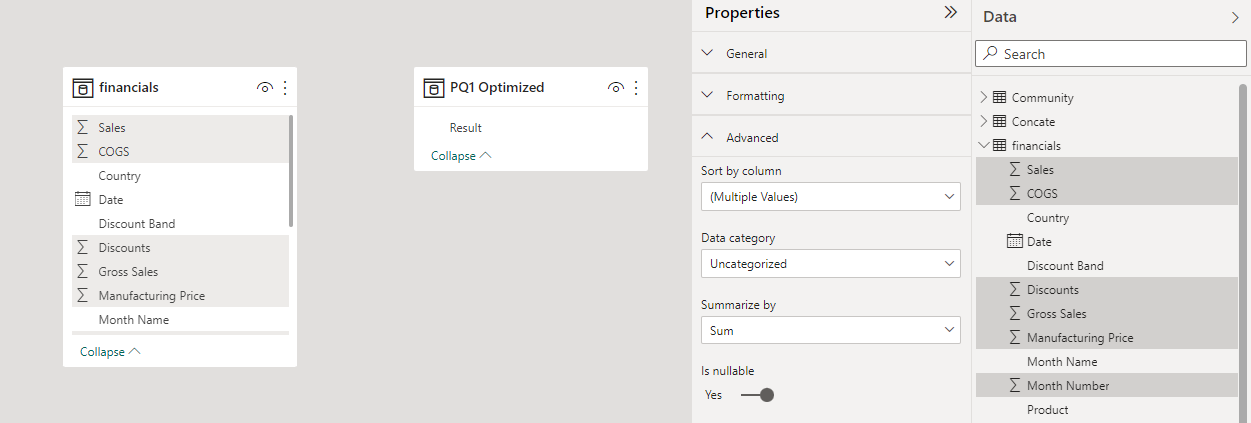Click sigma icon beside COGS in Data pane
Viewport: 1251px width, 423px height.
[x=1015, y=194]
